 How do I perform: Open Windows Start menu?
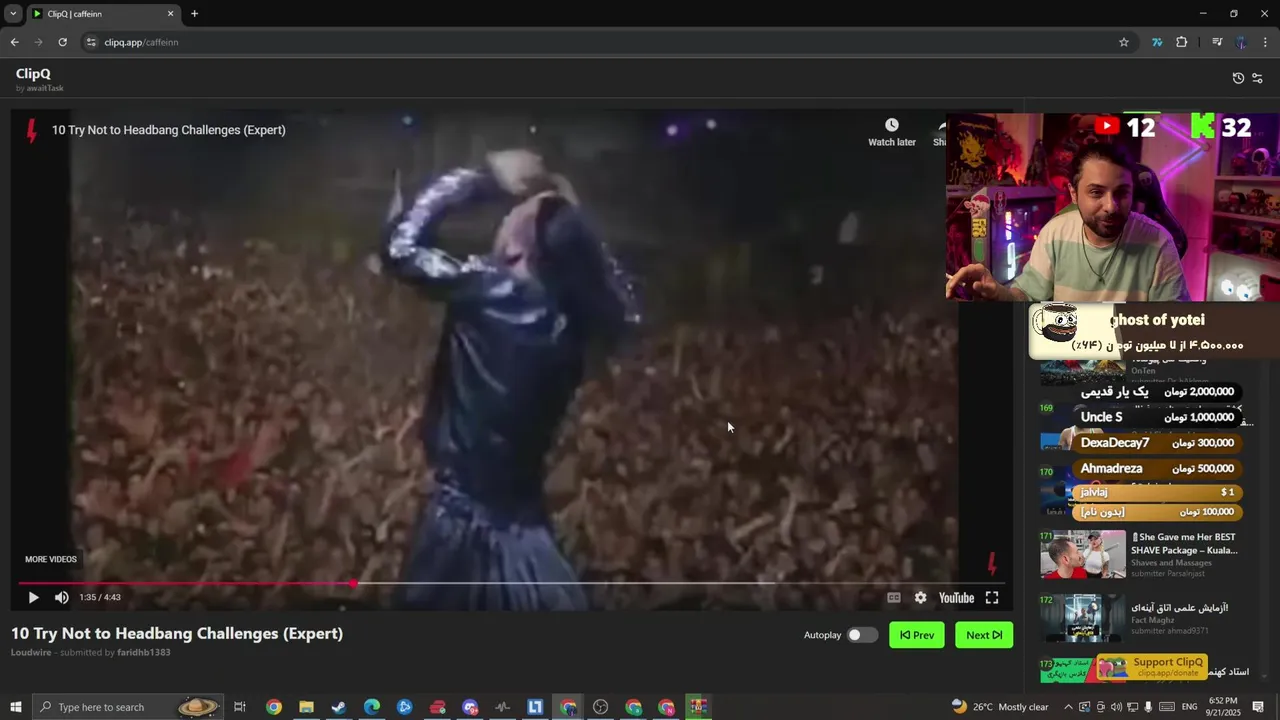point(15,707)
